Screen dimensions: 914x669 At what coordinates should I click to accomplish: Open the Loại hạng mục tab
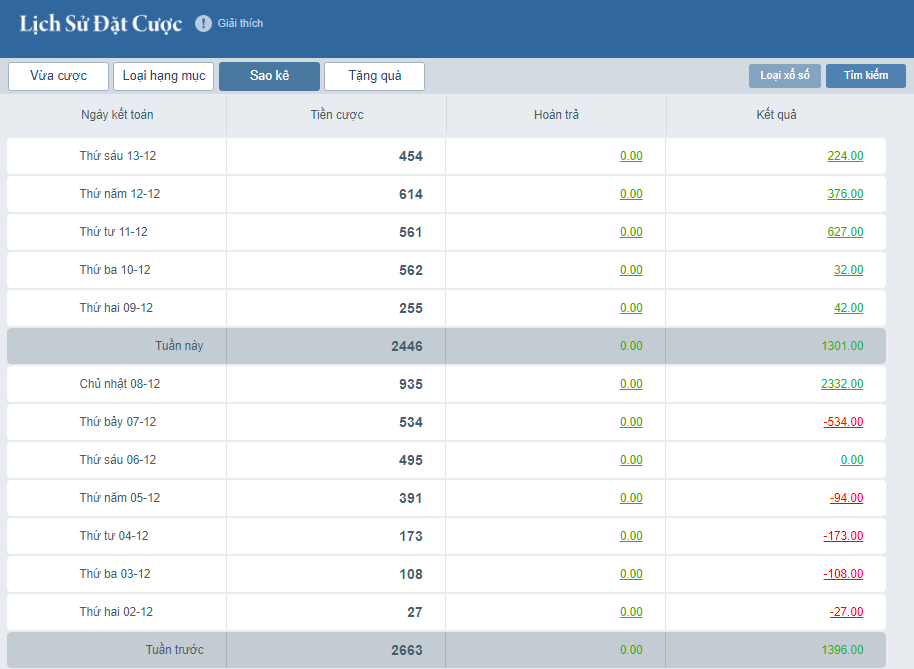(x=163, y=76)
